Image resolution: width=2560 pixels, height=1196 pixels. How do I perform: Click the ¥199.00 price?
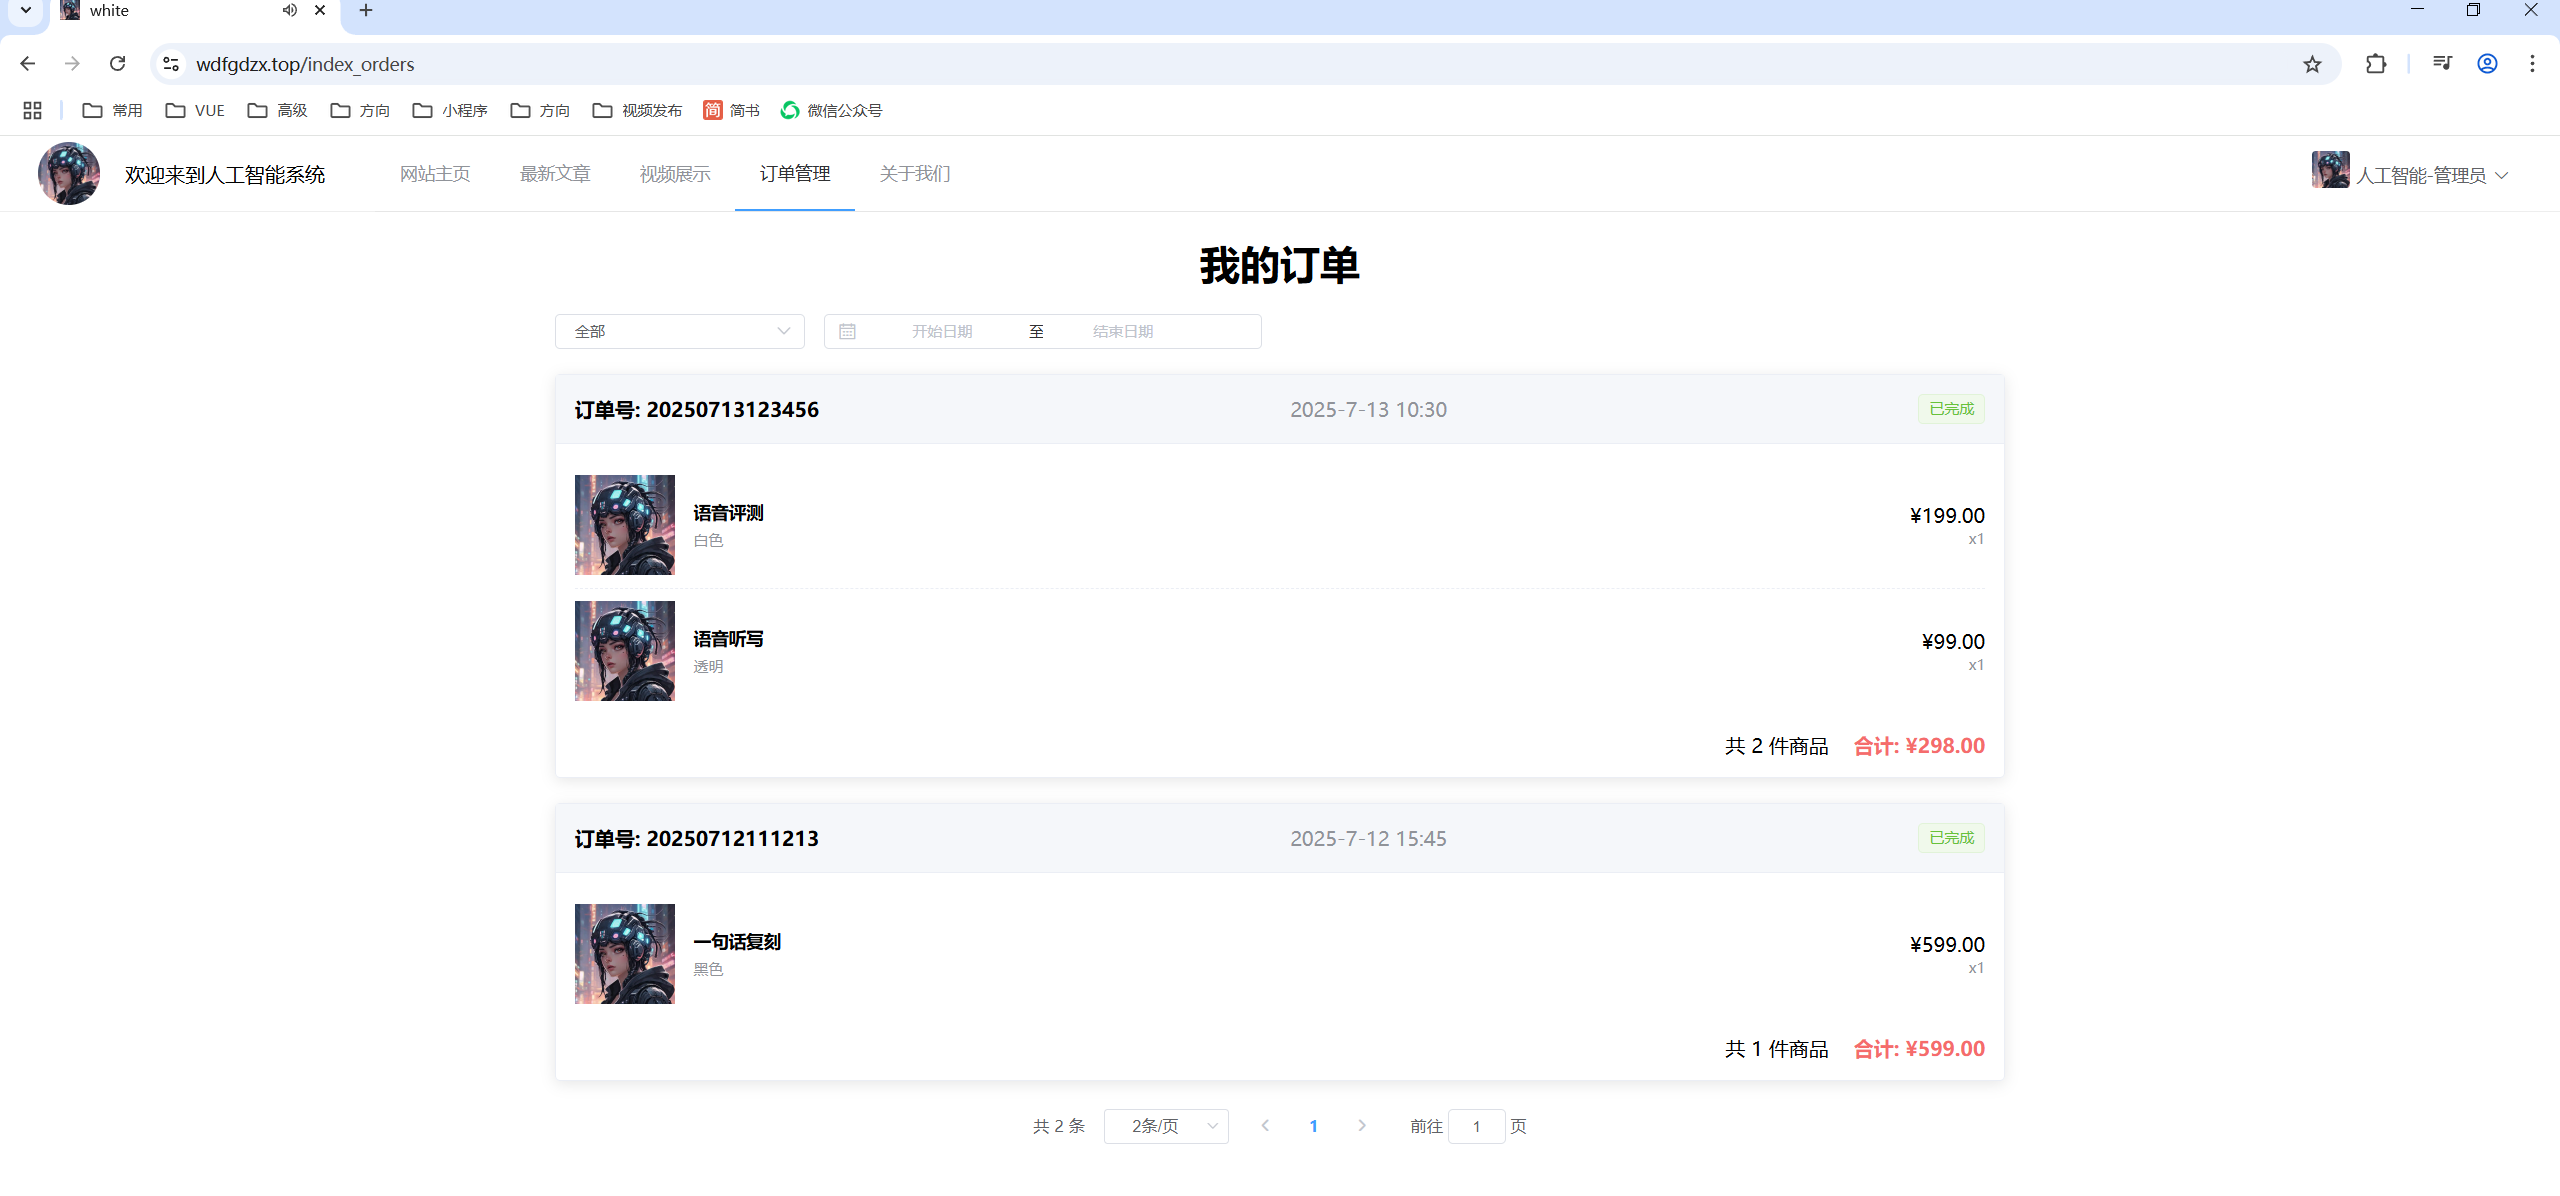click(x=1947, y=516)
